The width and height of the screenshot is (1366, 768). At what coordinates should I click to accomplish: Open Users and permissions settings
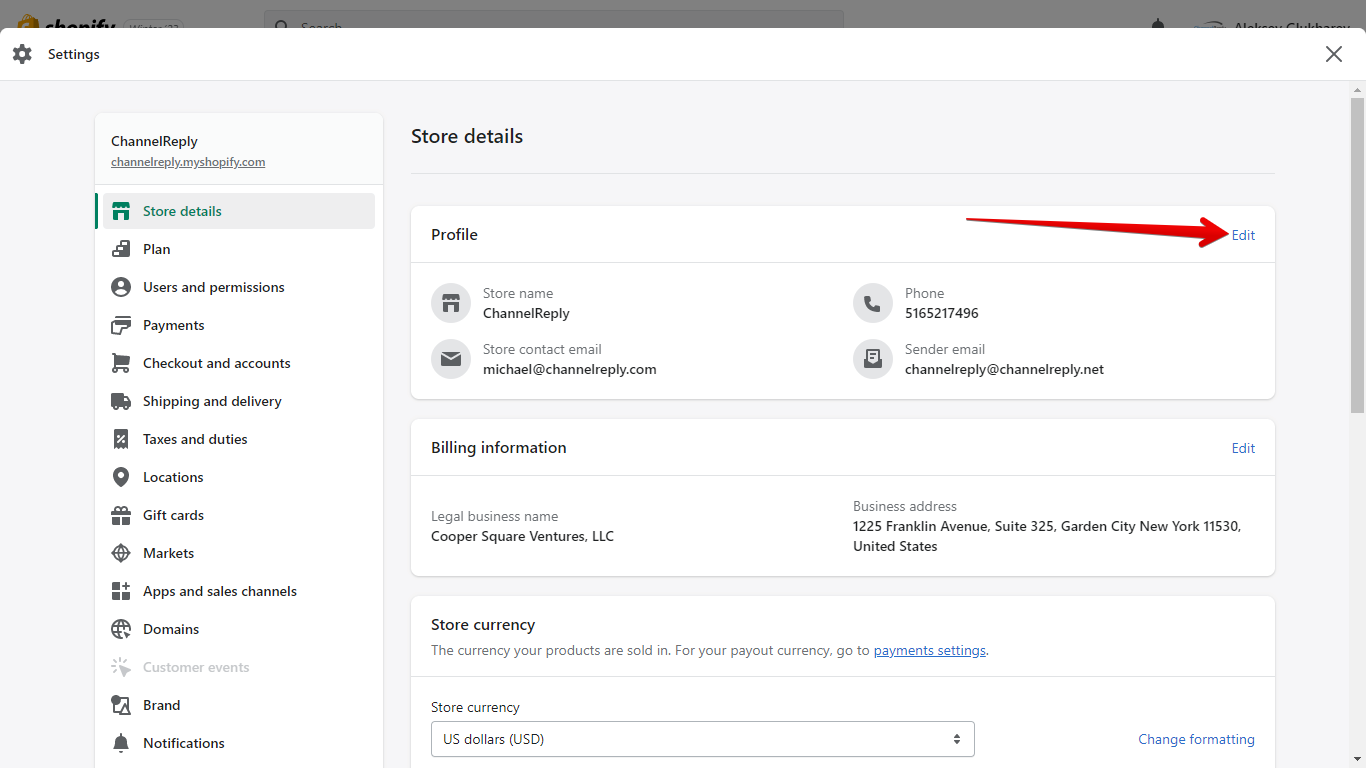point(239,287)
